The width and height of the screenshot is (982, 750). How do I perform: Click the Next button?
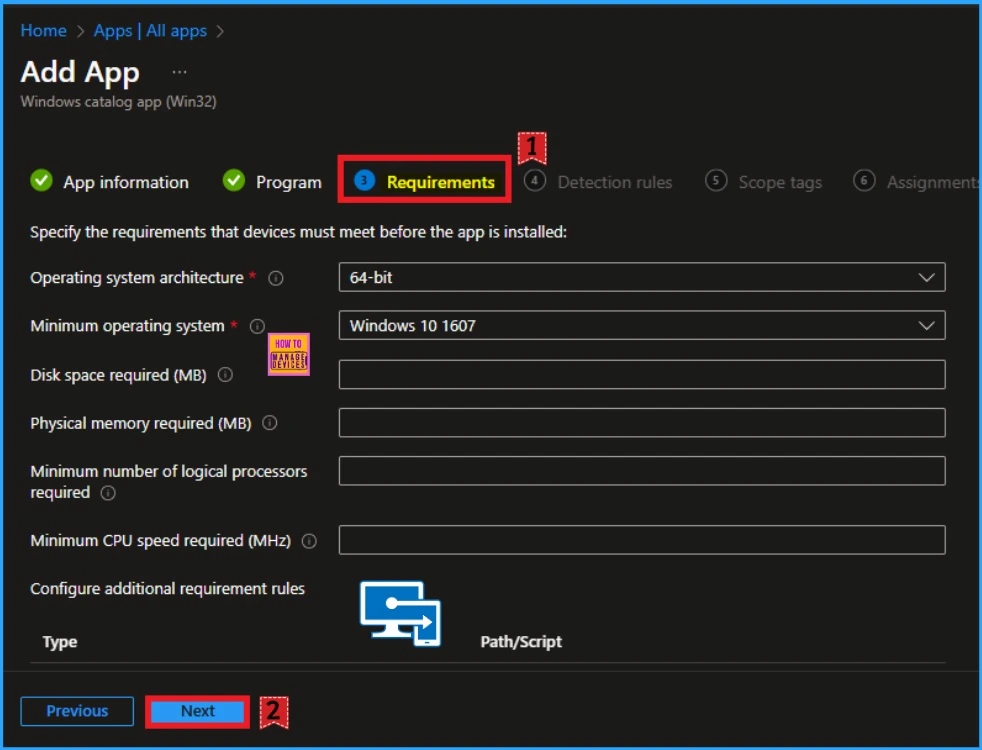(197, 711)
